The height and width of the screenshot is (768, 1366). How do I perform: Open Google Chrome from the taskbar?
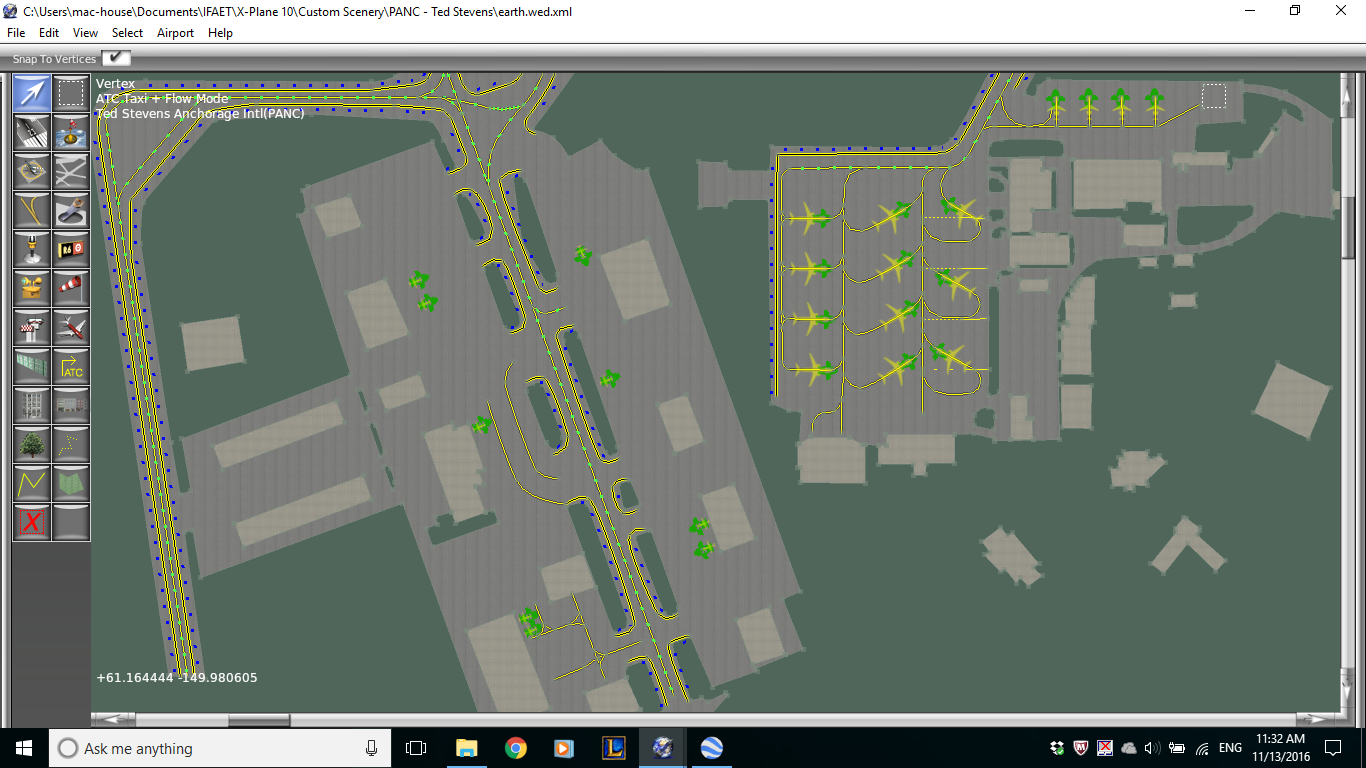click(x=515, y=748)
